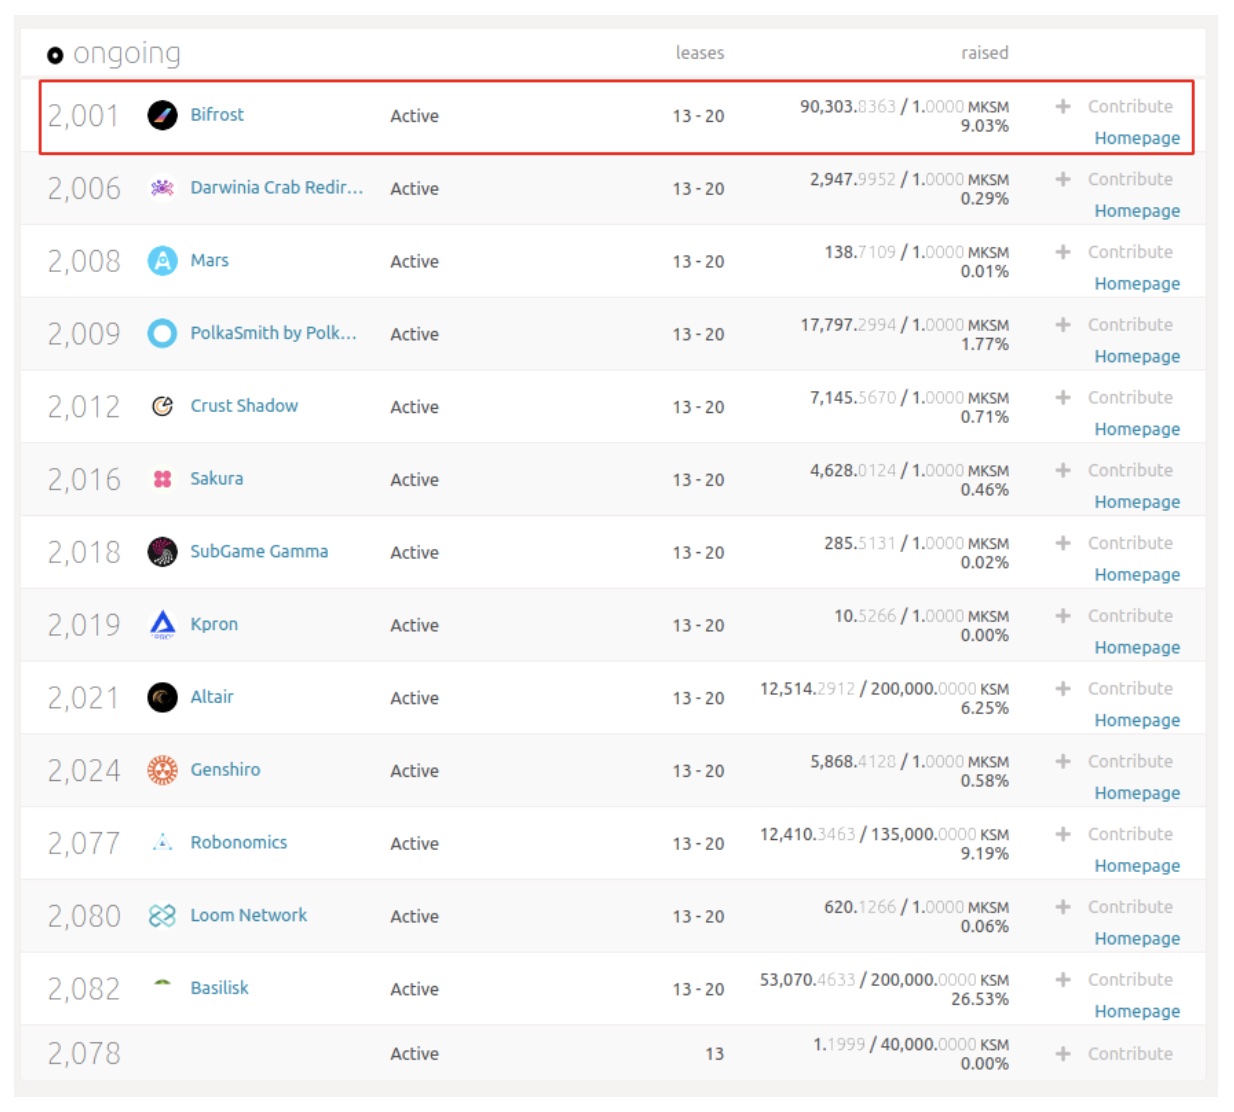The height and width of the screenshot is (1112, 1234).
Task: Click the plus icon in parachain 2,078 row
Action: pos(1063,1054)
